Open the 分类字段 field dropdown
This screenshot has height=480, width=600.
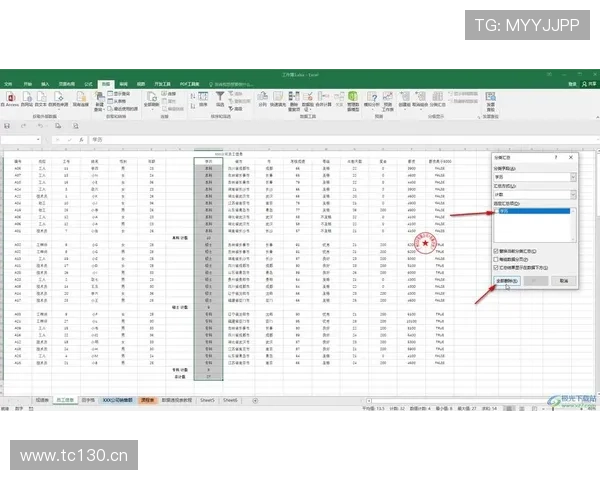point(572,177)
